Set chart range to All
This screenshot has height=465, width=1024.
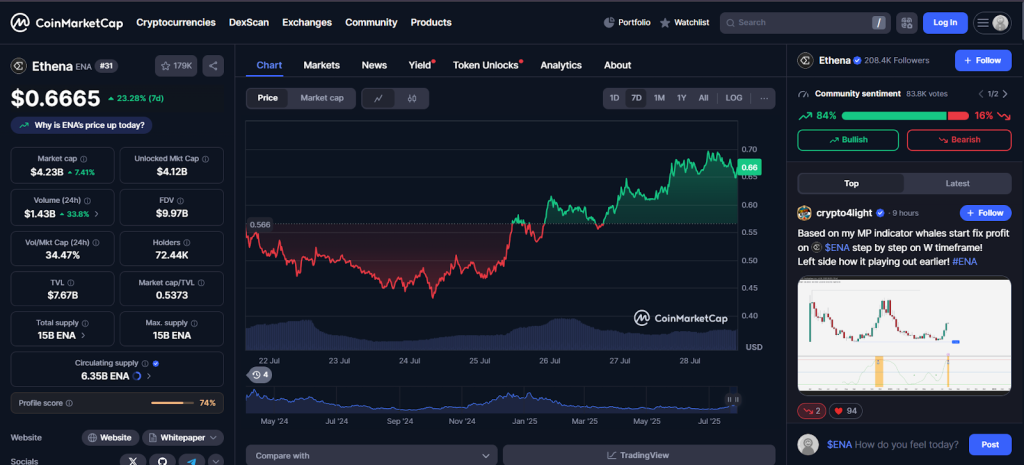[703, 98]
